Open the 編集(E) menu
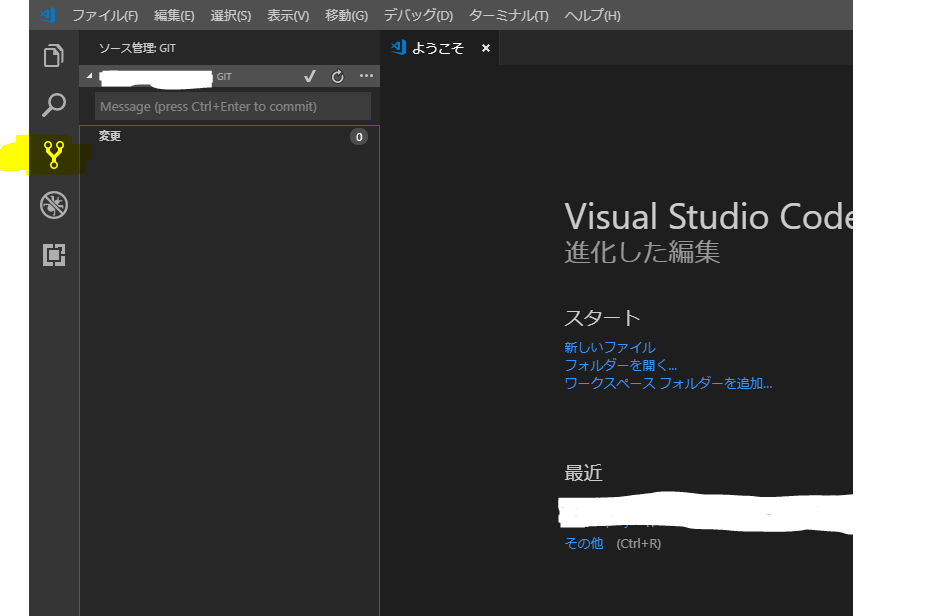 point(174,16)
